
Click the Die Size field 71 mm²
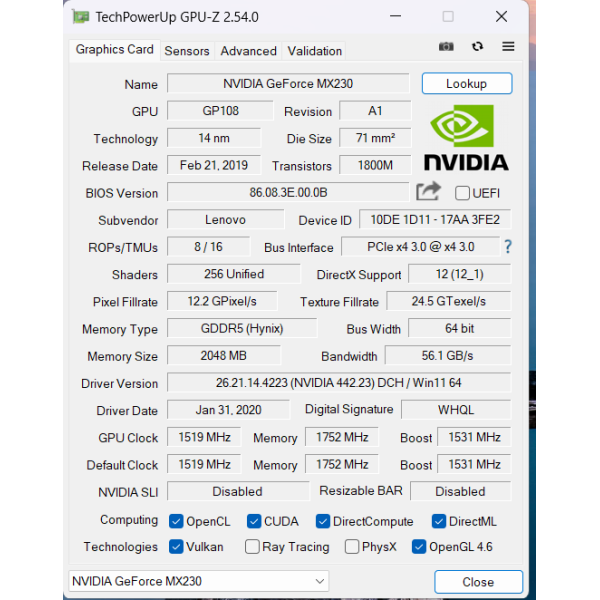point(375,138)
